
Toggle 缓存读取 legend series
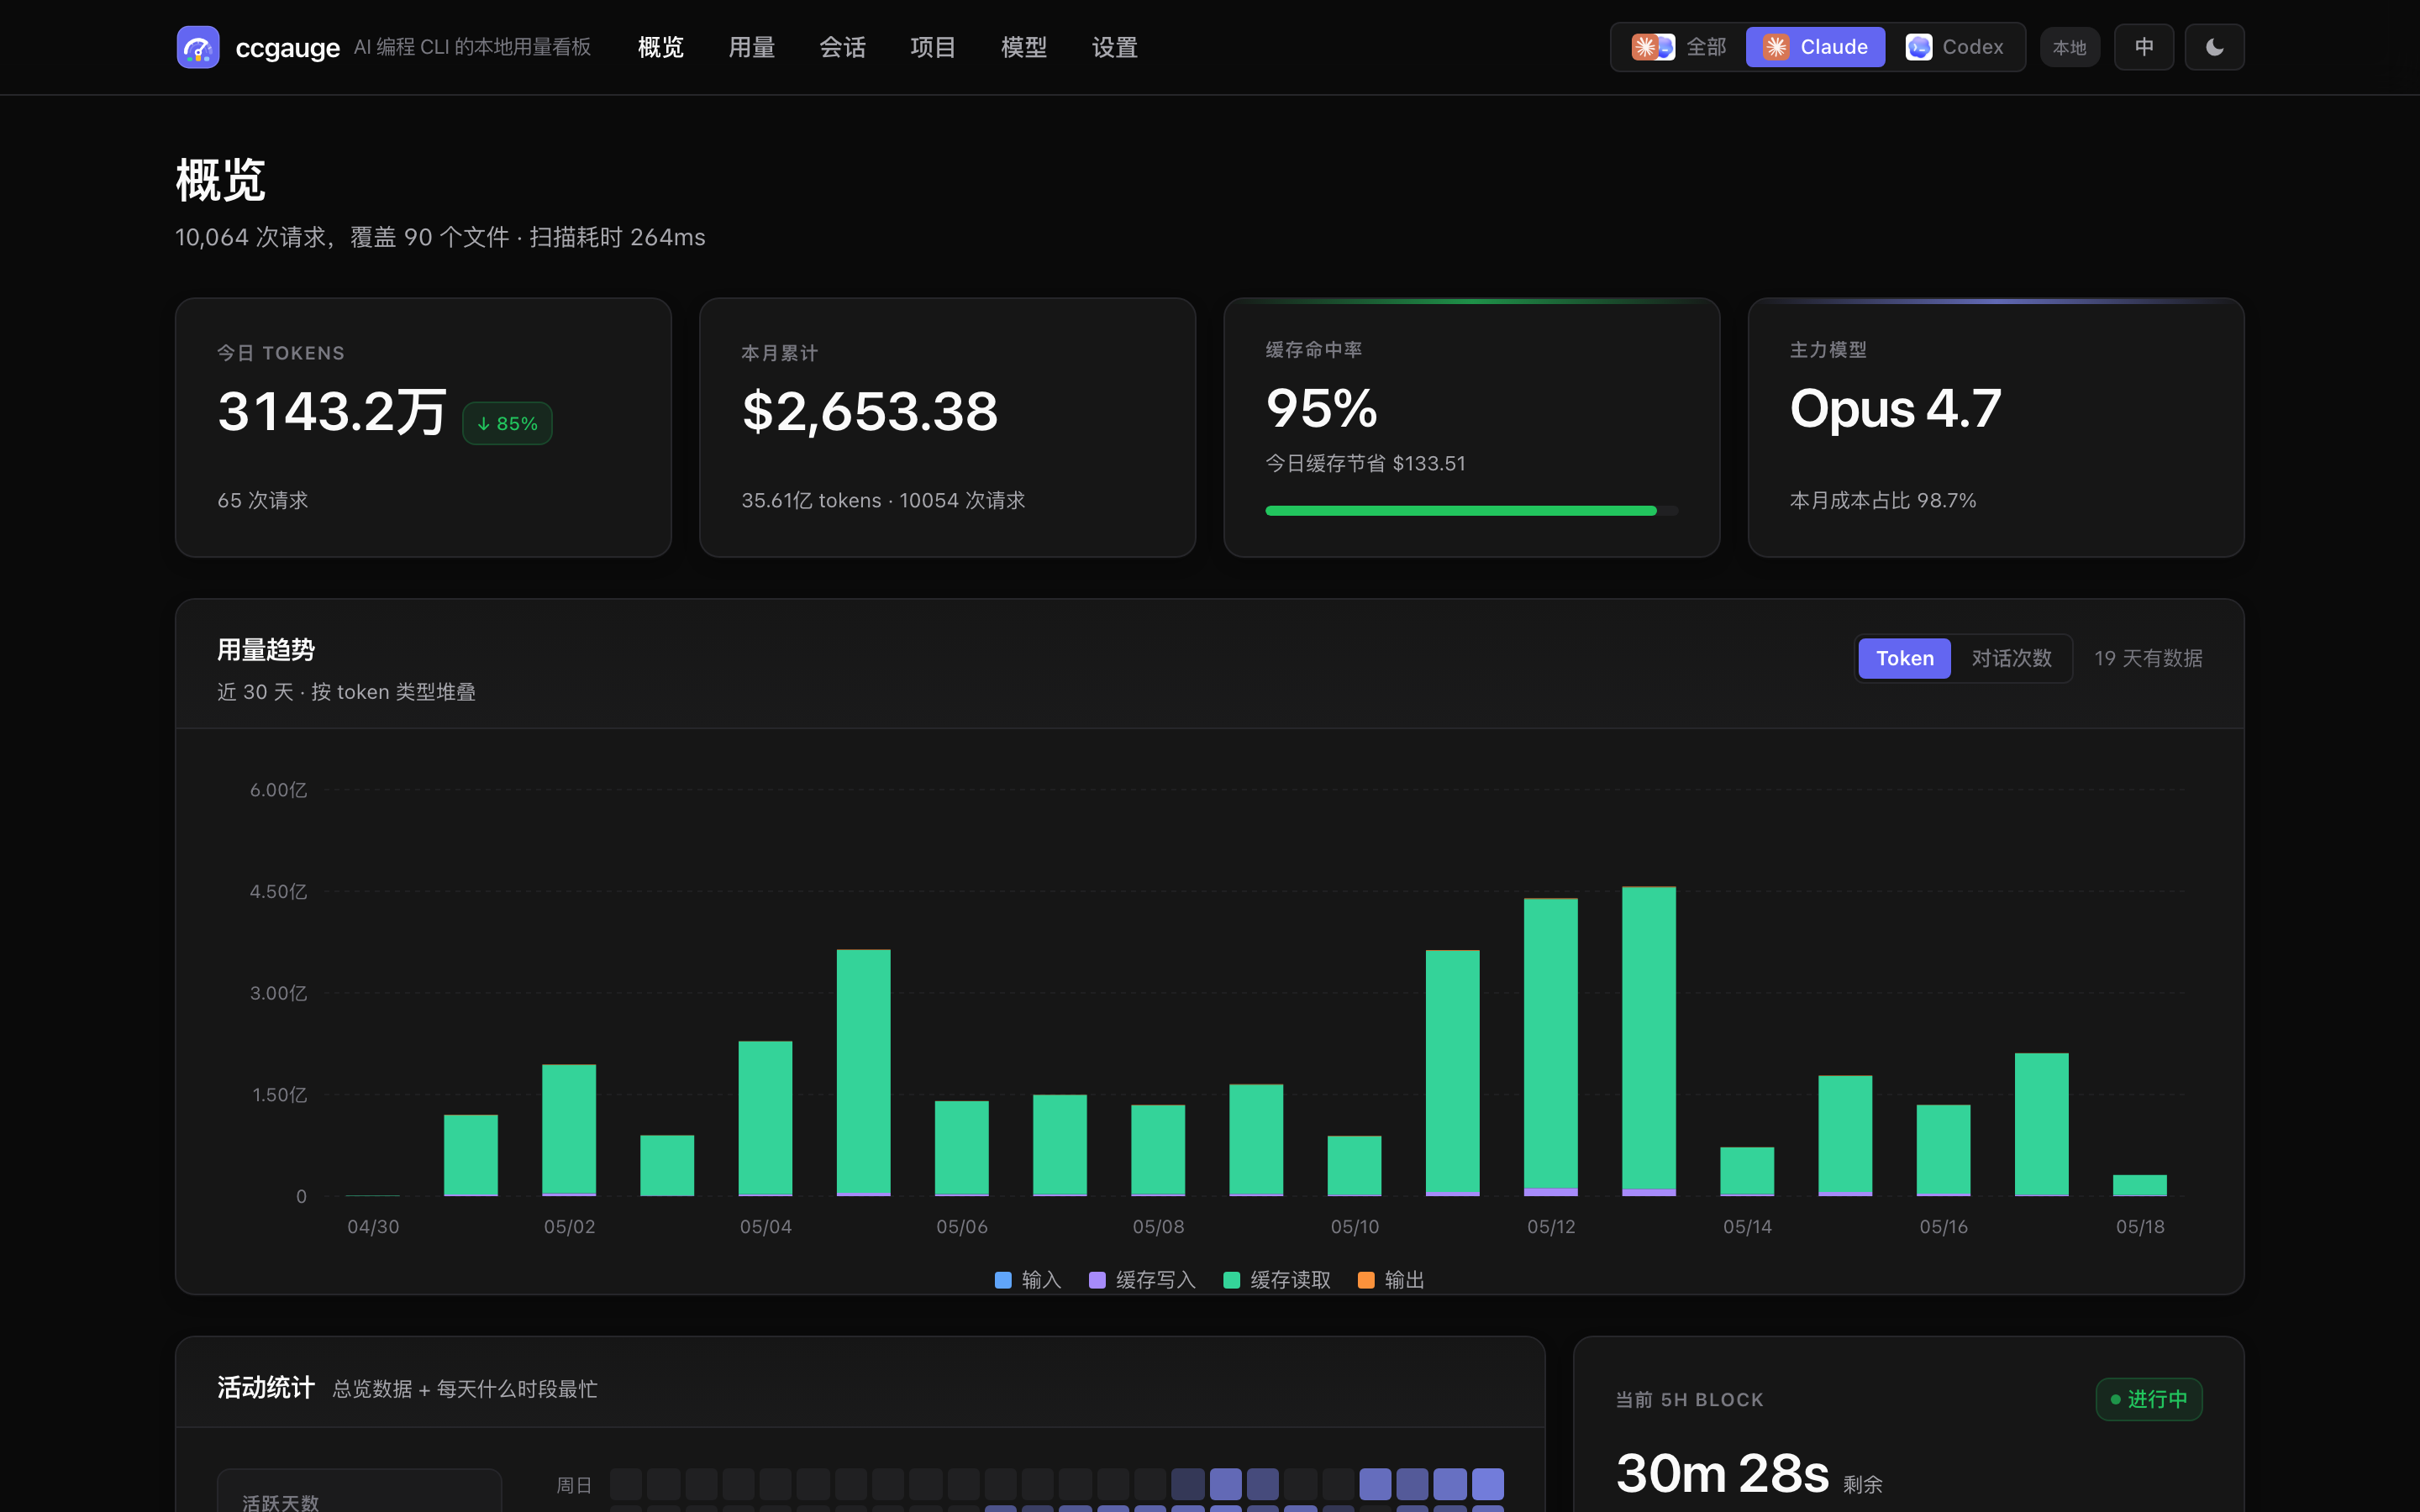1277,1280
